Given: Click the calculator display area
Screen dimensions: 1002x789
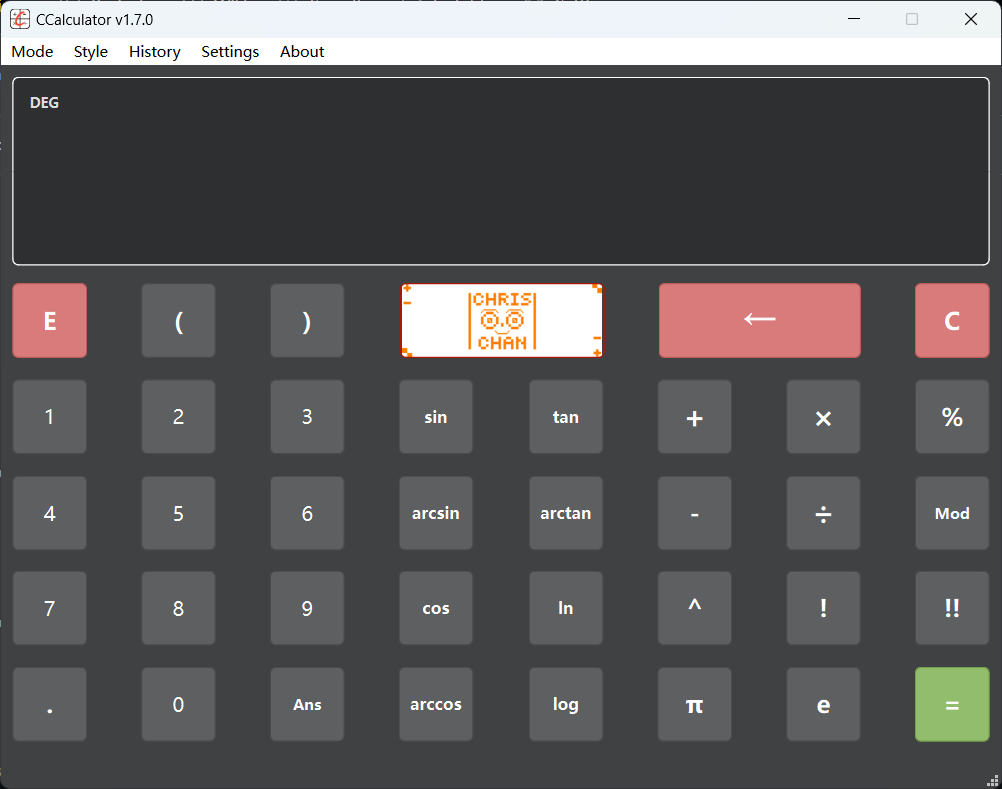Looking at the screenshot, I should coord(500,170).
